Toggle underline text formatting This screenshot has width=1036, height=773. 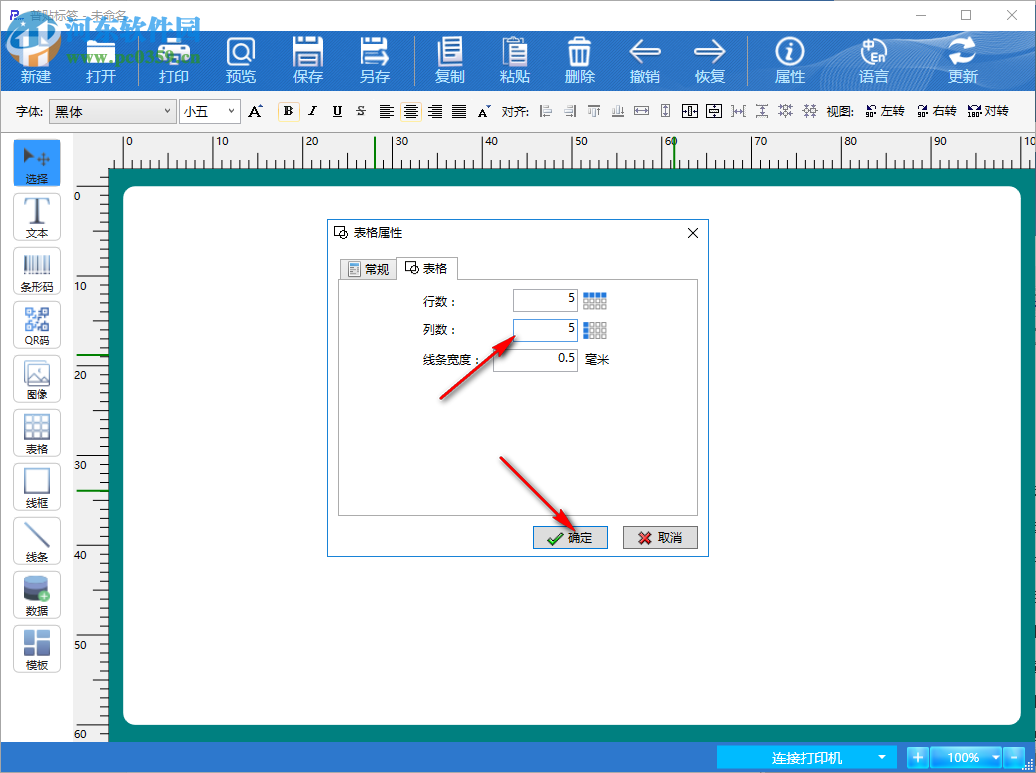pos(337,111)
